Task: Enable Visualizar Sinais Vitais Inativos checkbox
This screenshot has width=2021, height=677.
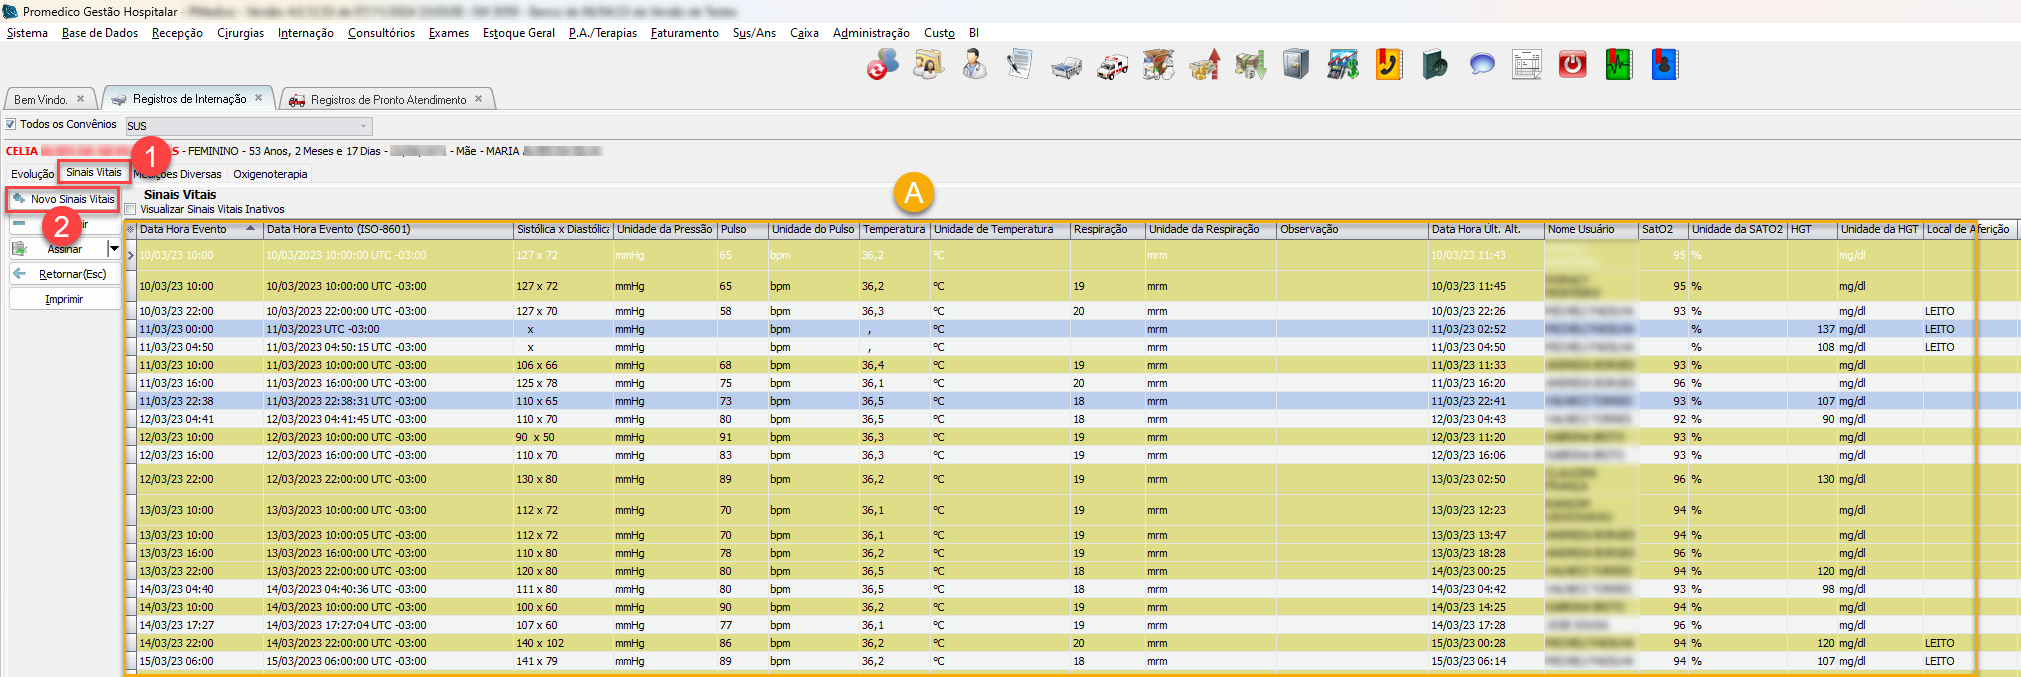Action: (131, 210)
